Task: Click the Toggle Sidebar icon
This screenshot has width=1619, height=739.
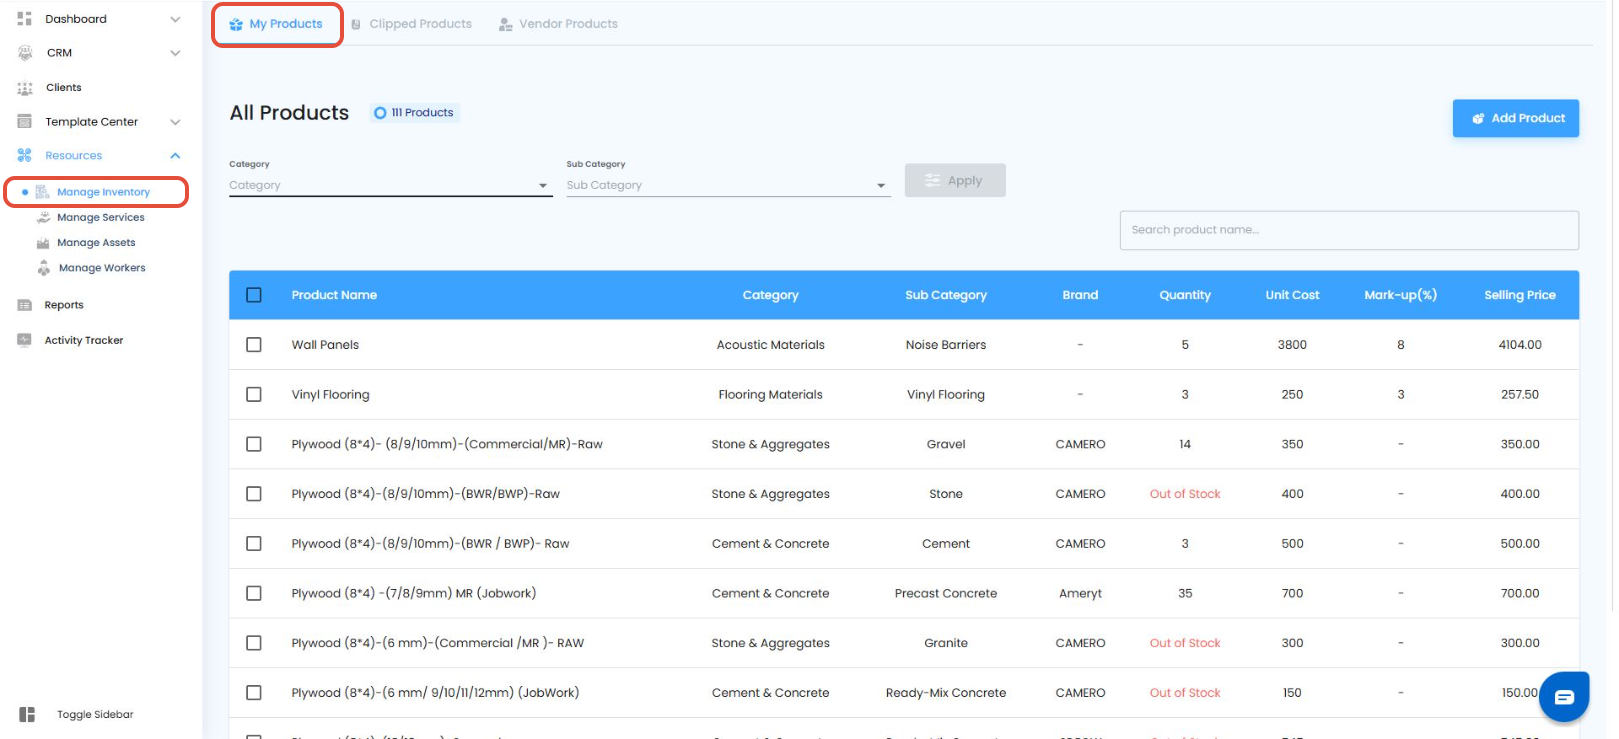Action: click(27, 714)
